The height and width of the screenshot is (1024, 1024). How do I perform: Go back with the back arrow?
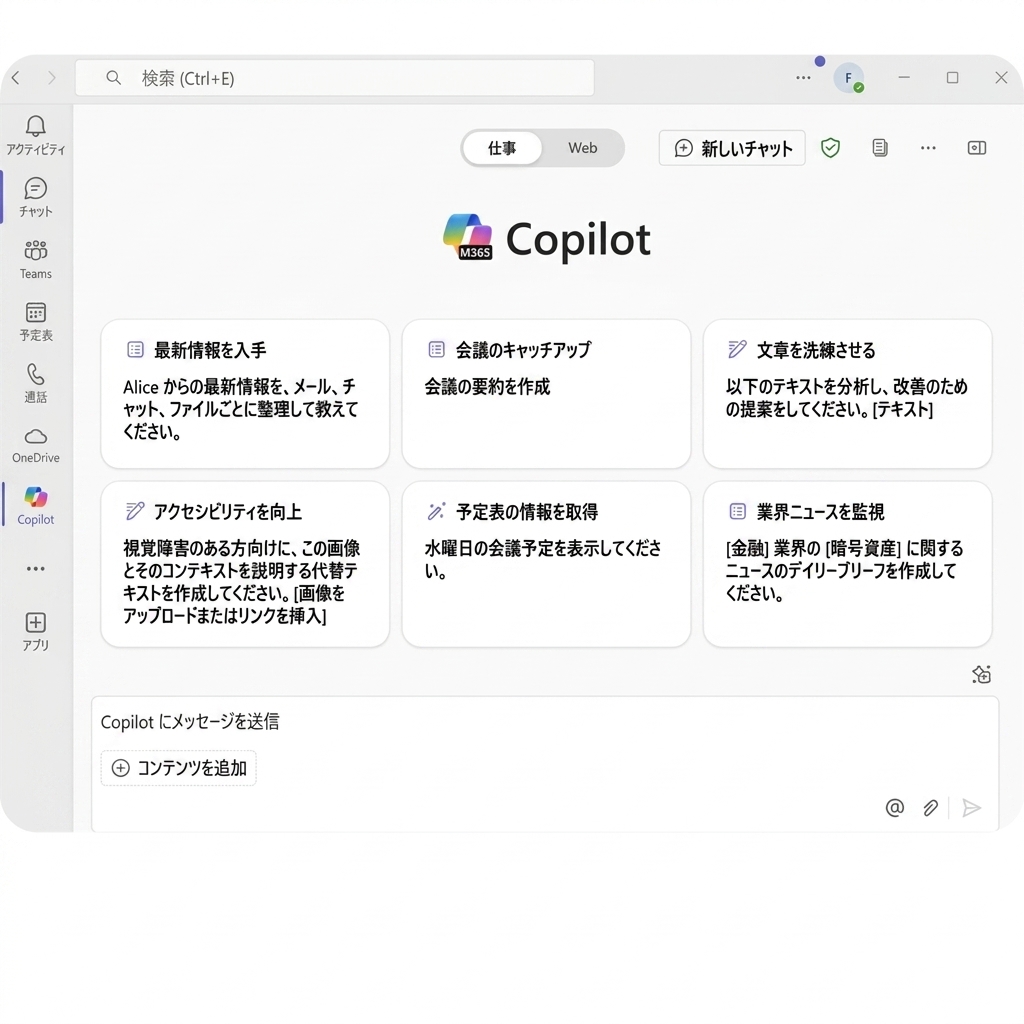tap(16, 78)
